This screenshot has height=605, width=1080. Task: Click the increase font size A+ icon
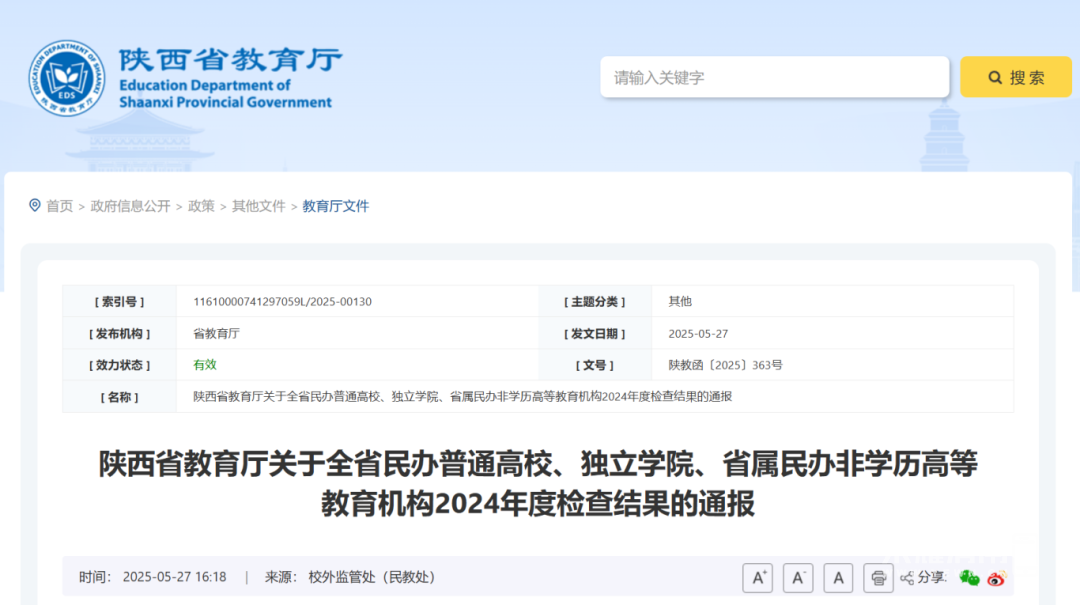tap(758, 577)
